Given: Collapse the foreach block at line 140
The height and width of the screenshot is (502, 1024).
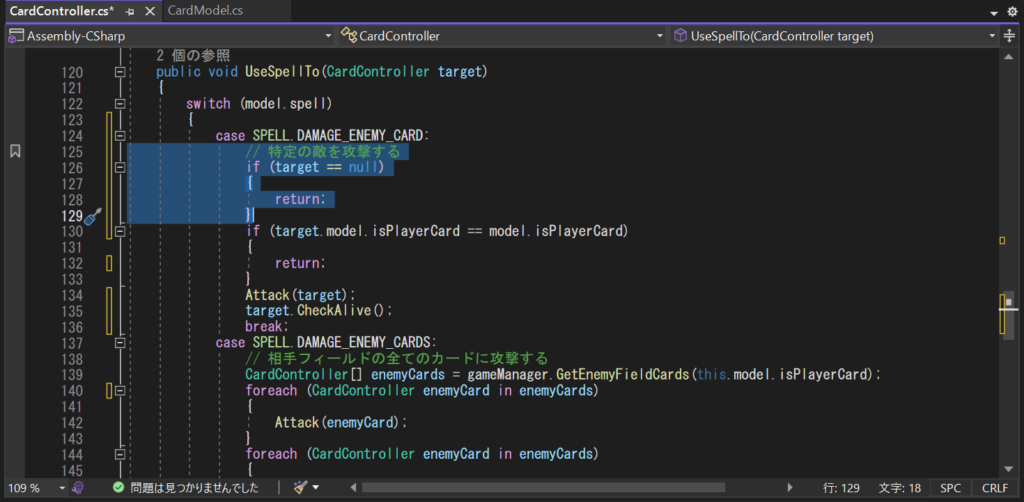Looking at the screenshot, I should pos(120,390).
